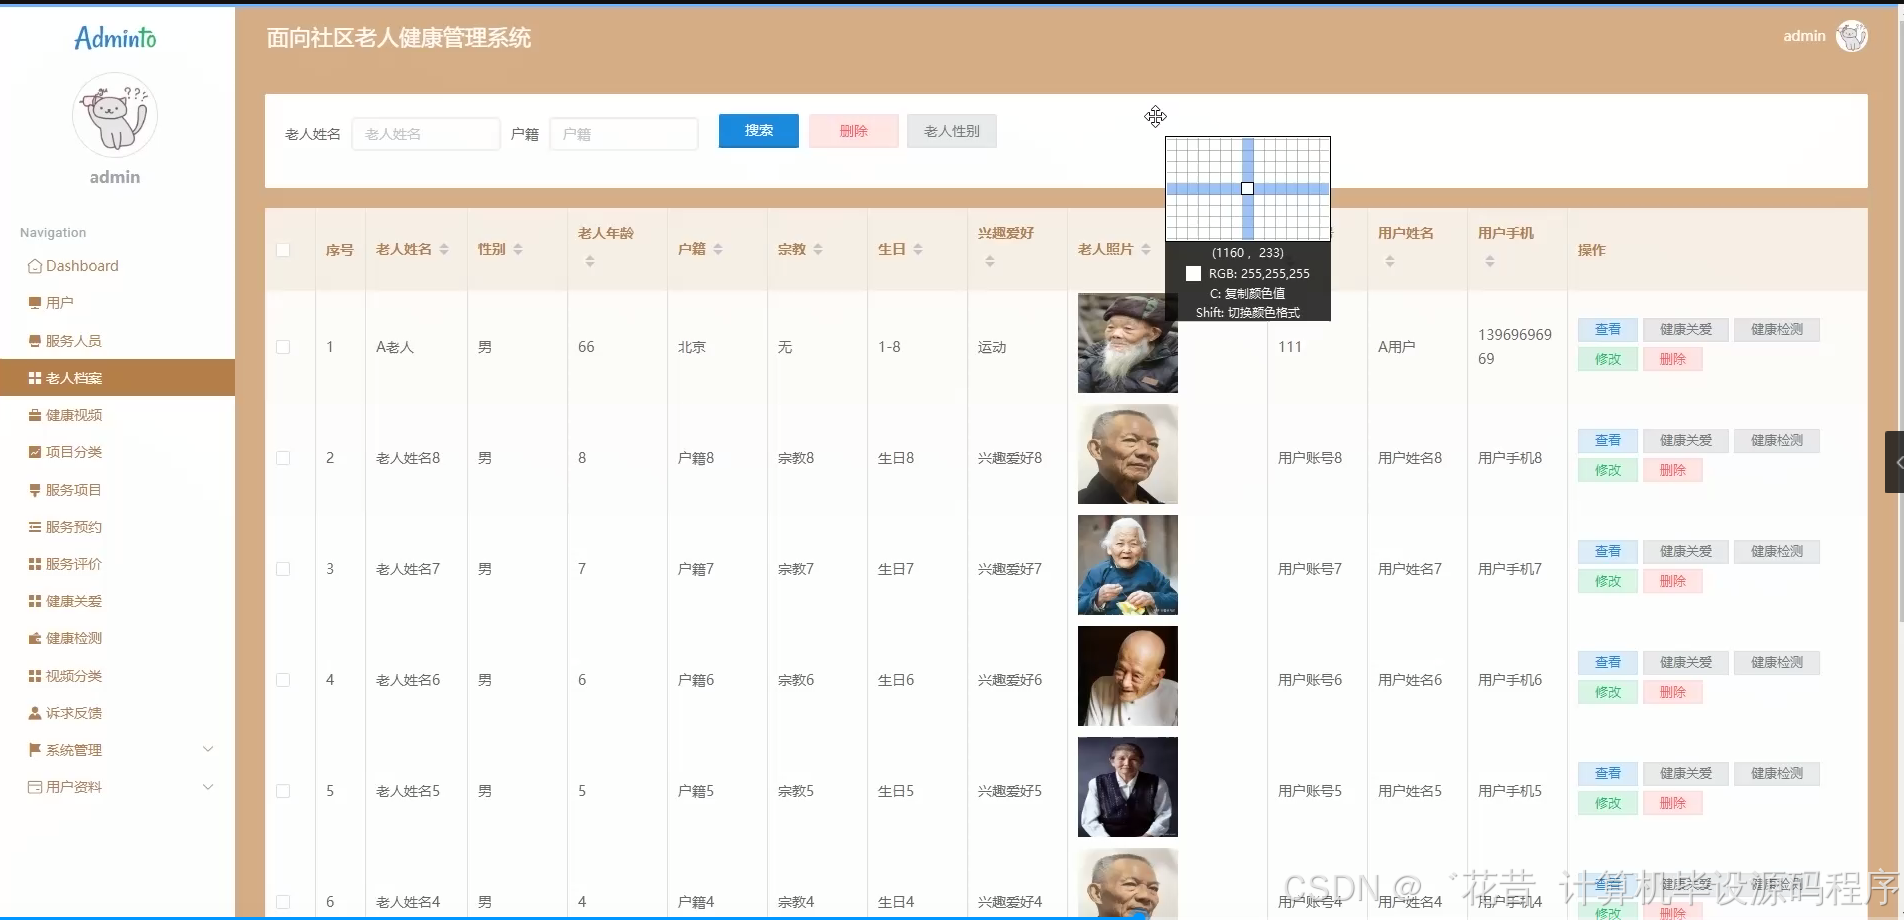Click the 139696969 phone number cell
The width and height of the screenshot is (1904, 920).
tap(1515, 347)
